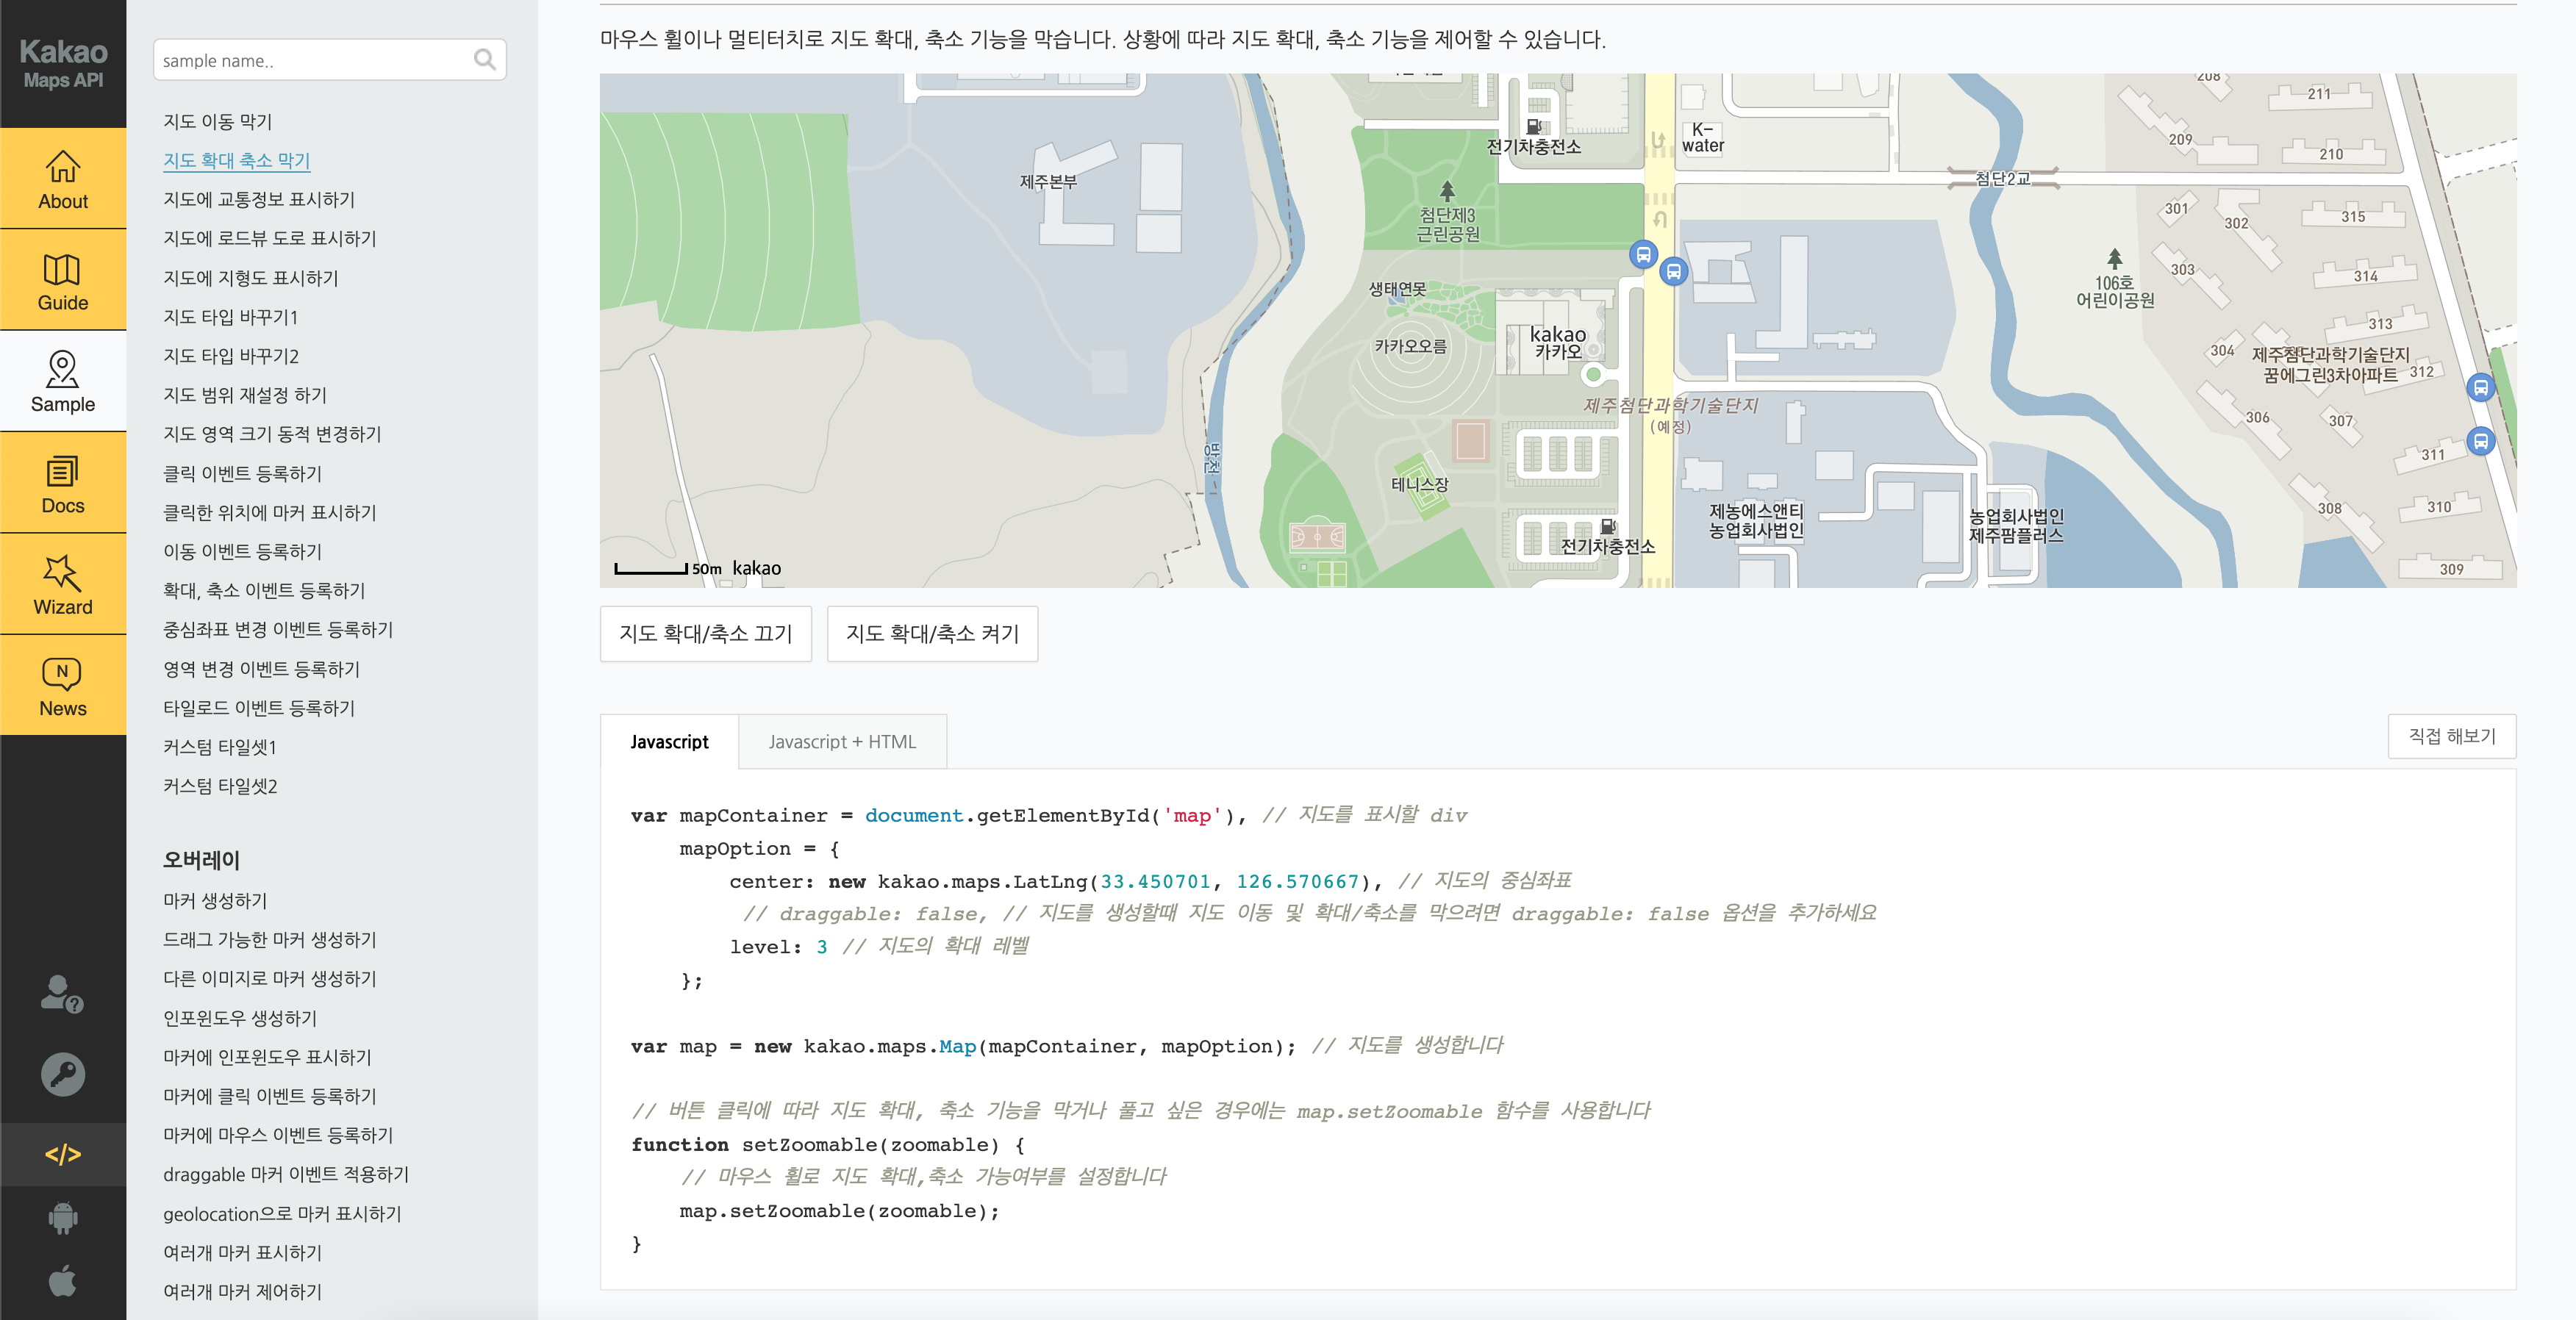The height and width of the screenshot is (1320, 2576).
Task: Click the 직접 해보기 button
Action: (2451, 736)
